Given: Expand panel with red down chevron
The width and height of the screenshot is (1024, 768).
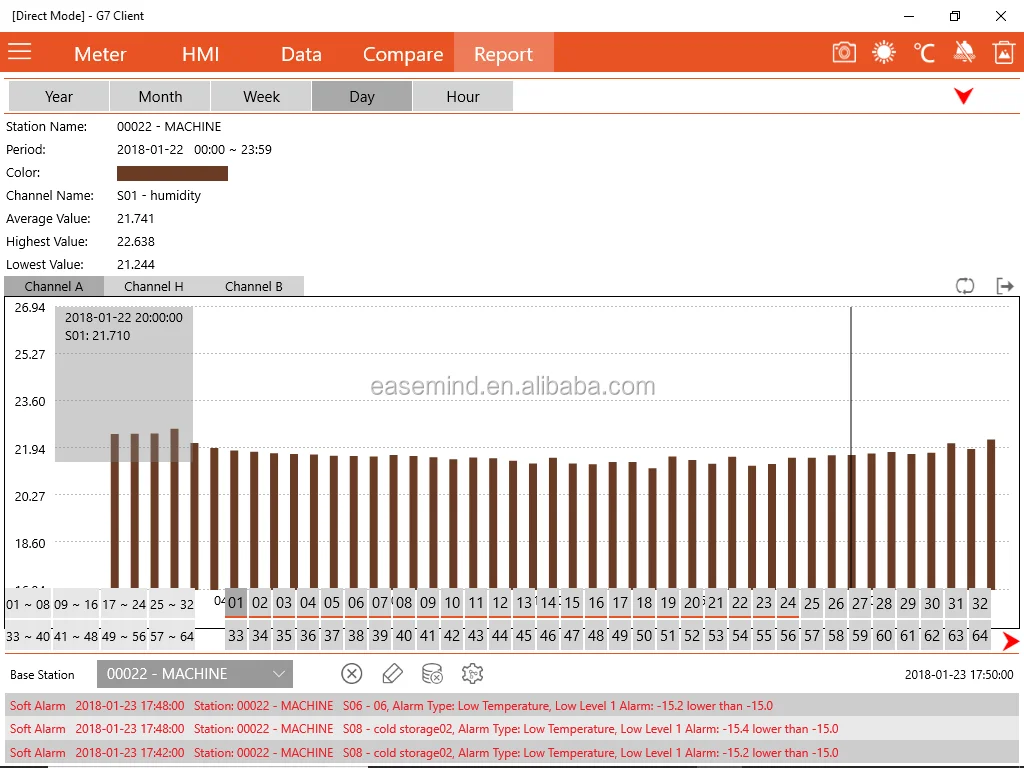Looking at the screenshot, I should click(963, 97).
